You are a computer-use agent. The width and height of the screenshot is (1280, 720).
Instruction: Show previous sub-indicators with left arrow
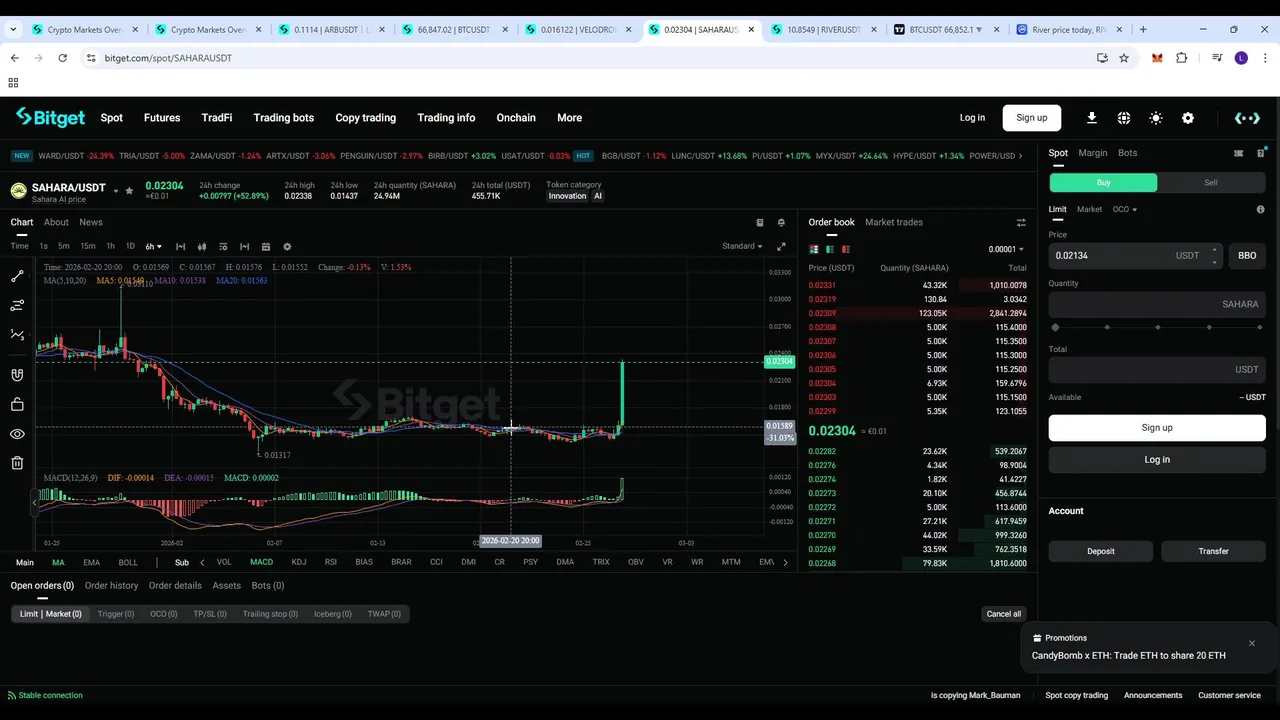(x=202, y=562)
